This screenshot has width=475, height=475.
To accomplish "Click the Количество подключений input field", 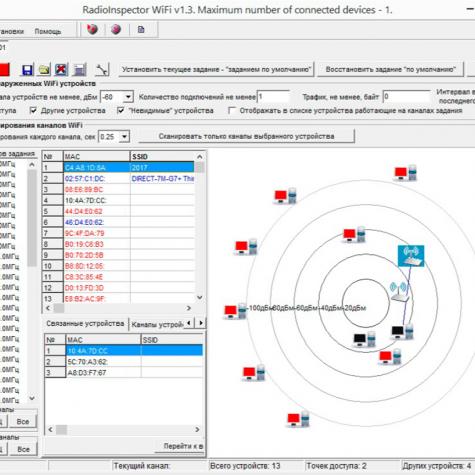I will click(273, 97).
